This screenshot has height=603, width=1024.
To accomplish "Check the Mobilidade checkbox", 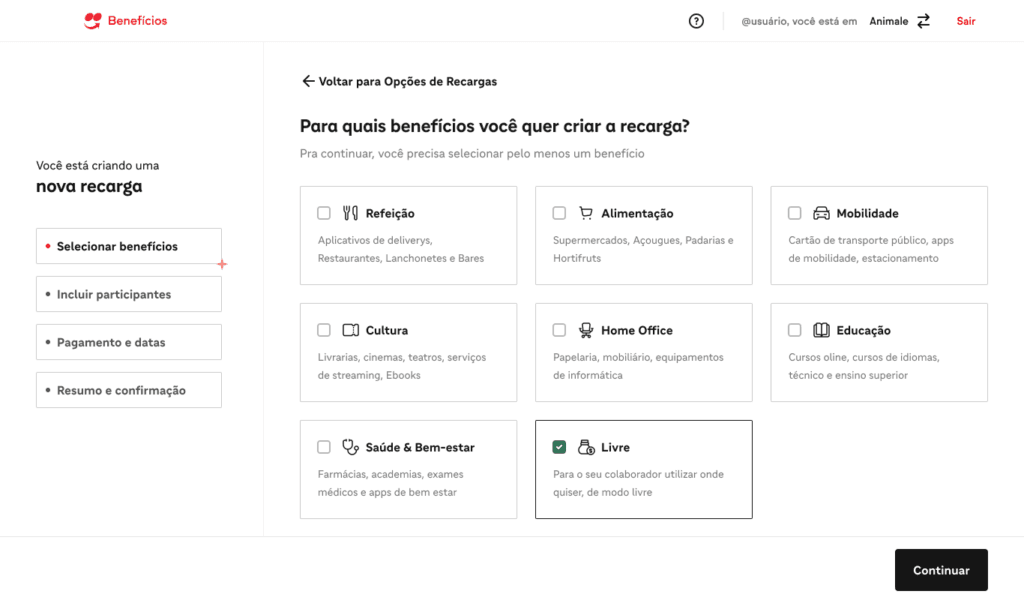I will click(794, 213).
